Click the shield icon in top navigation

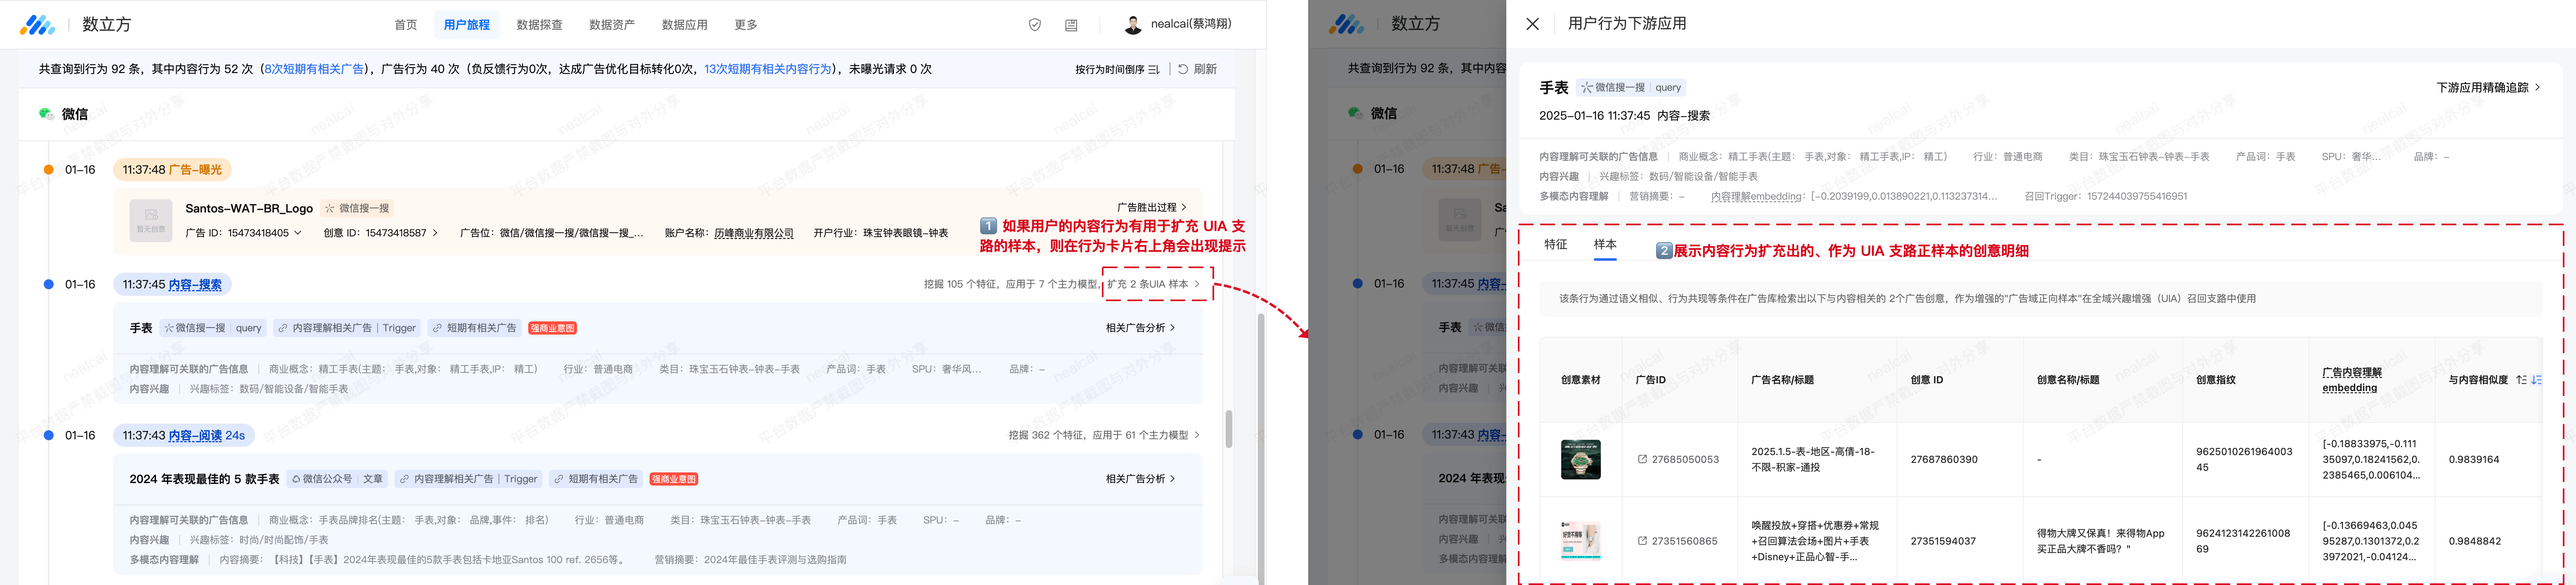1035,25
